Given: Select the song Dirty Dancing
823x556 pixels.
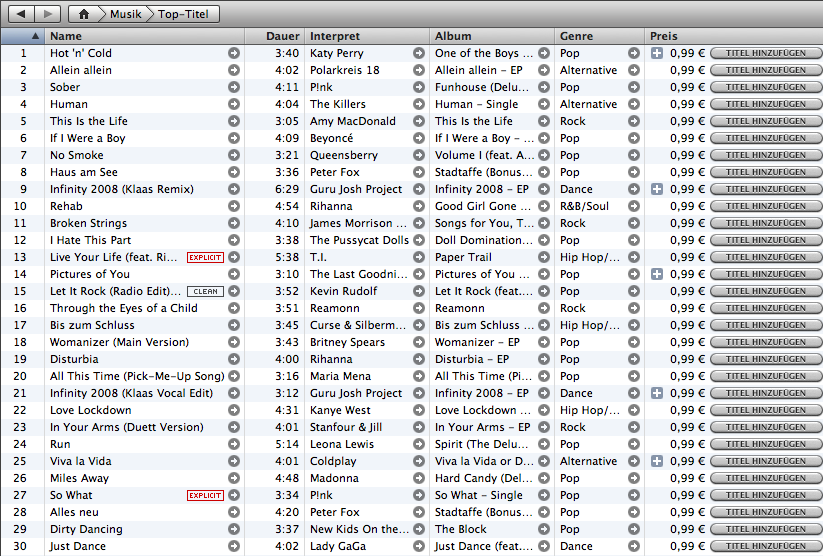Looking at the screenshot, I should click(x=86, y=529).
